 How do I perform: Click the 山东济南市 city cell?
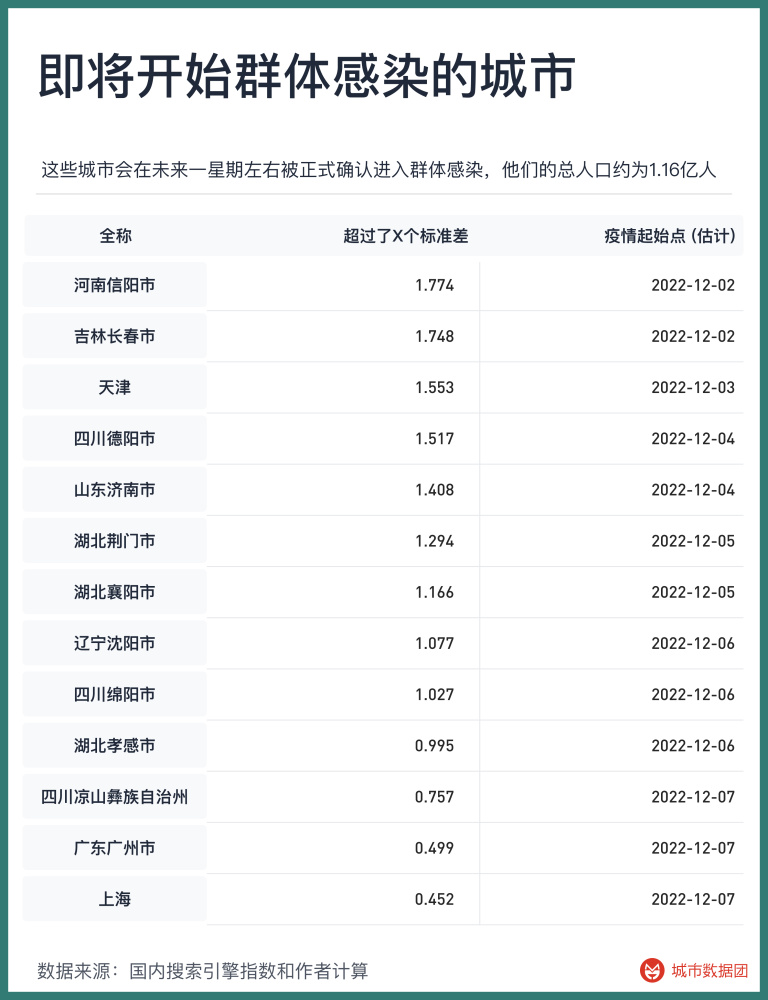[115, 490]
